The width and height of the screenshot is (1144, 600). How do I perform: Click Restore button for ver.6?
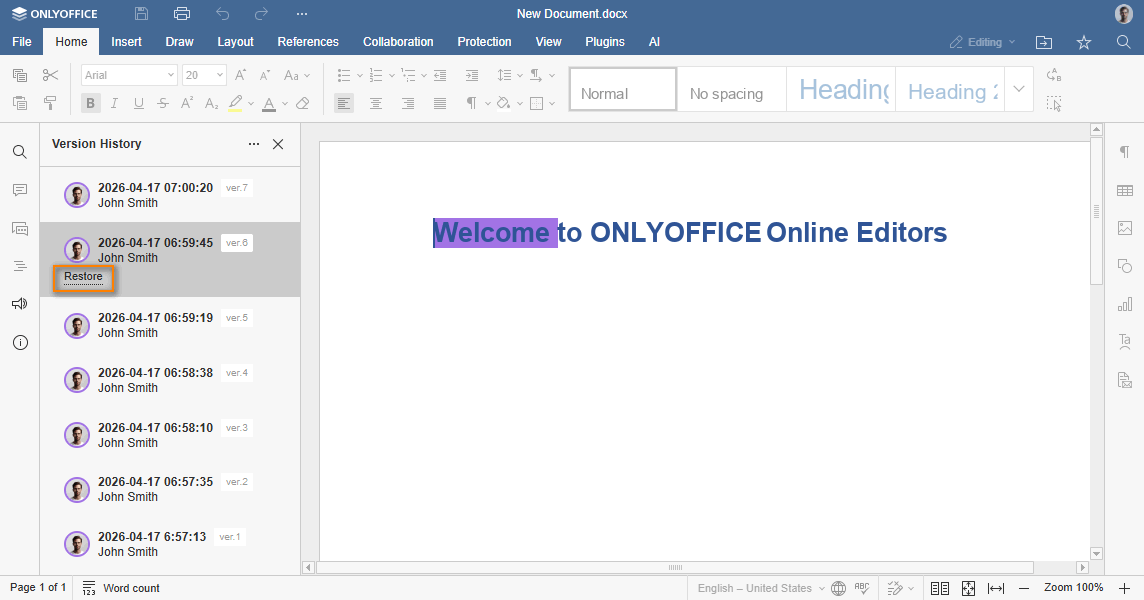click(x=83, y=277)
